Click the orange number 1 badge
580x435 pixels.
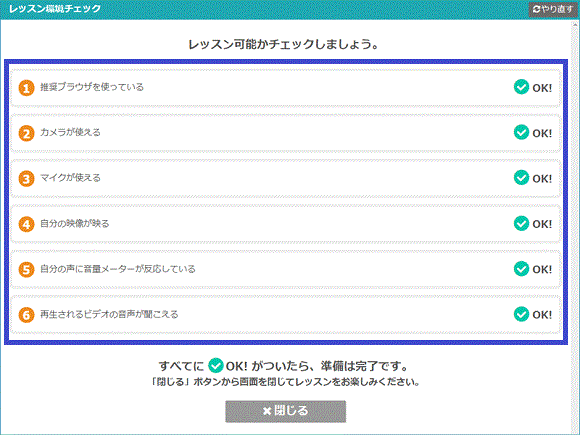(x=26, y=88)
